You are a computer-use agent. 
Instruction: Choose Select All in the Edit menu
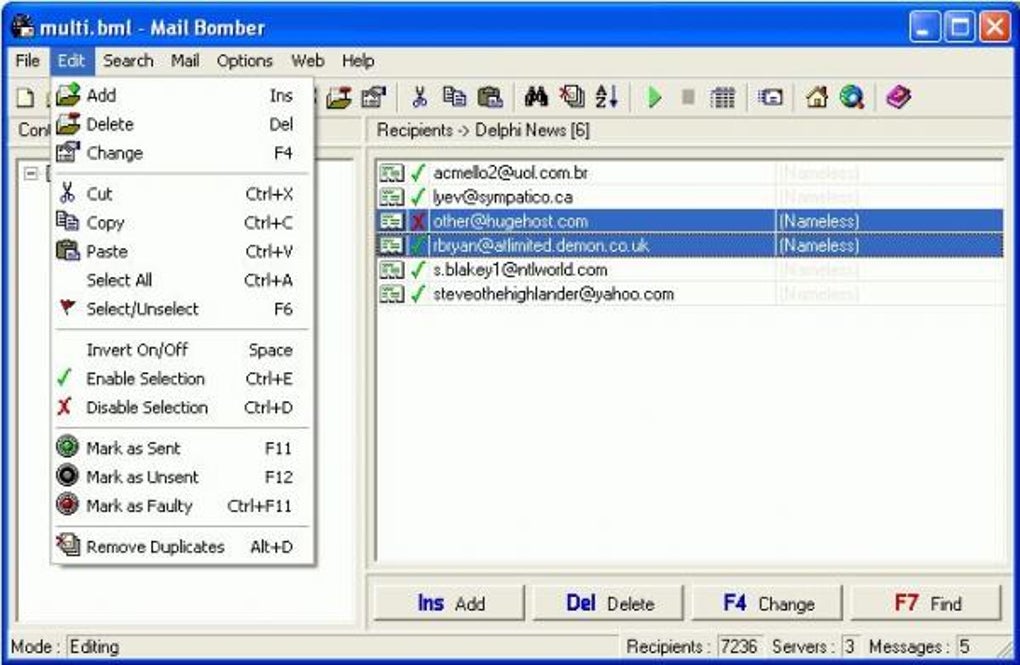click(182, 280)
